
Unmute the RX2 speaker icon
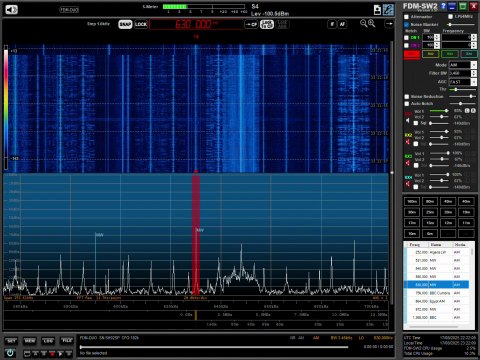(x=408, y=142)
